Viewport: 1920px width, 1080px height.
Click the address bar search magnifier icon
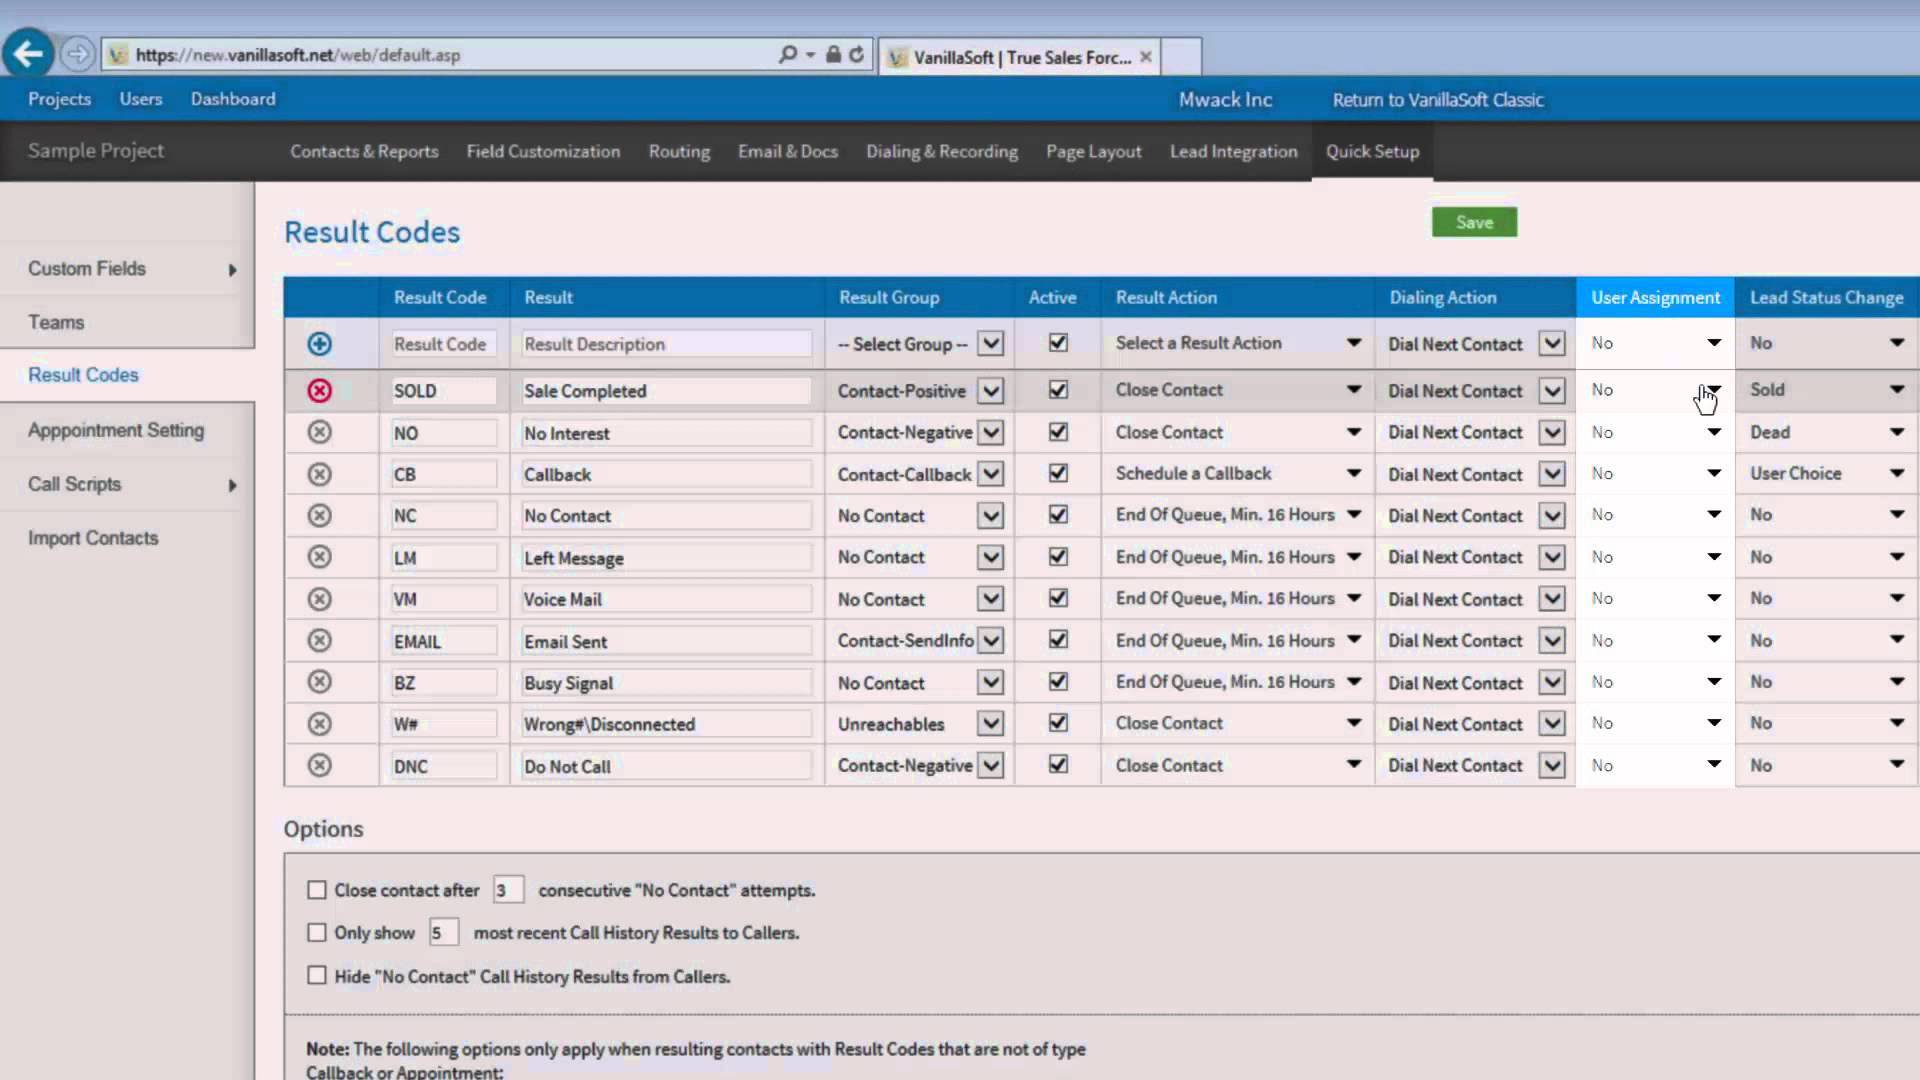tap(788, 54)
